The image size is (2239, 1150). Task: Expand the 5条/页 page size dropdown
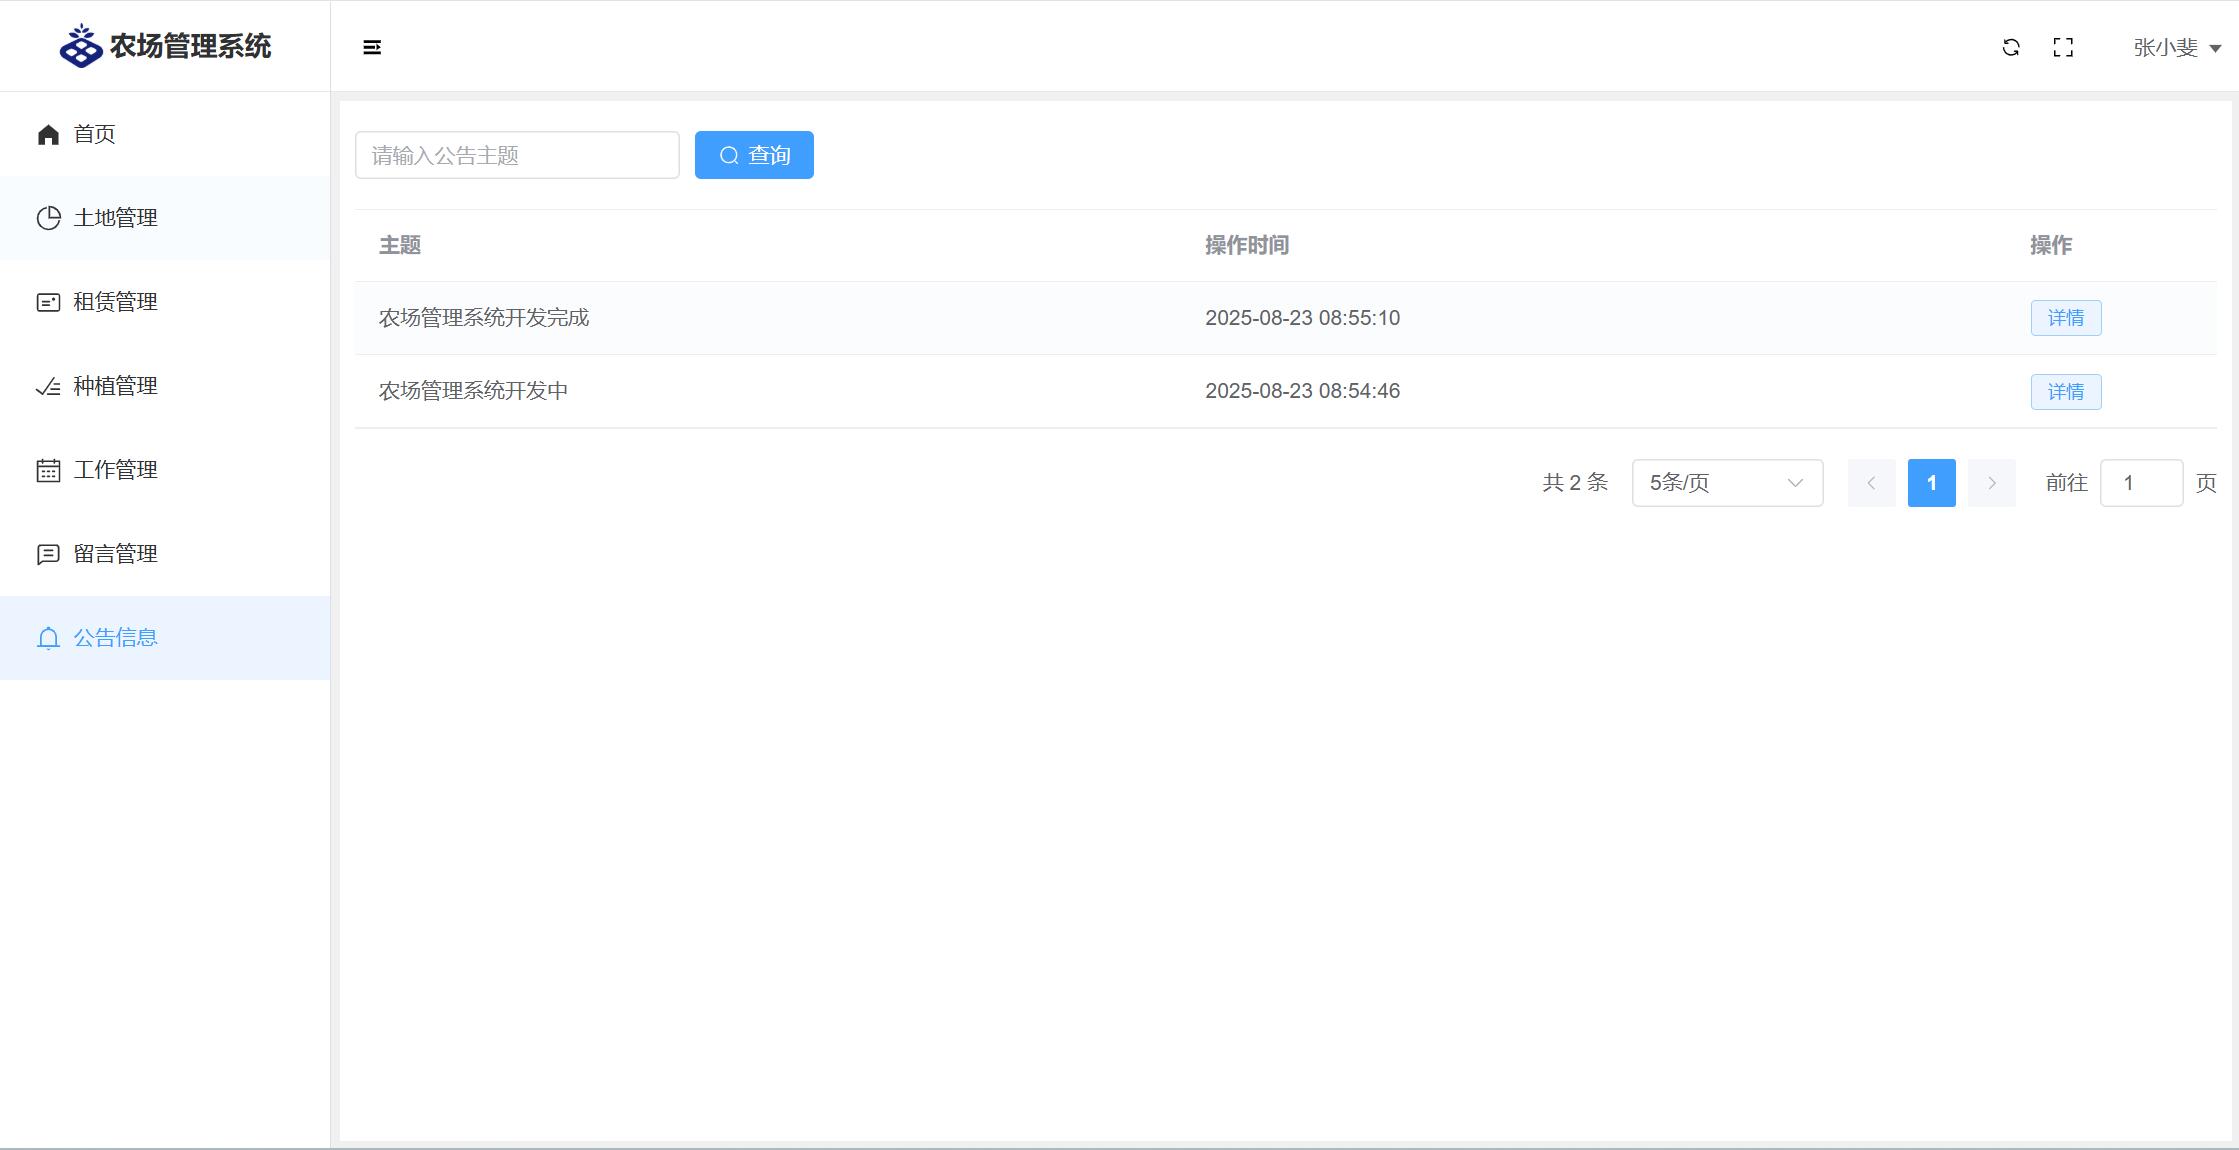click(x=1727, y=483)
